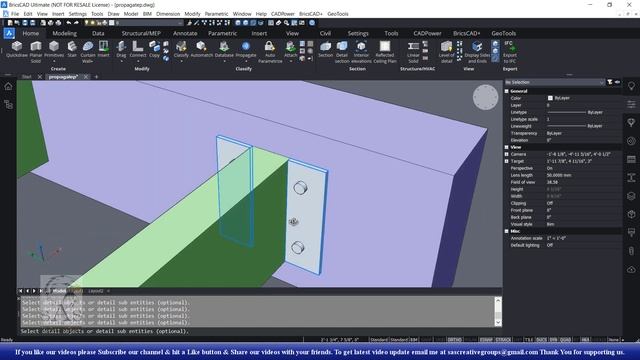640x360 pixels.
Task: Open the layer dropdown in the toolbar
Action: tap(145, 23)
